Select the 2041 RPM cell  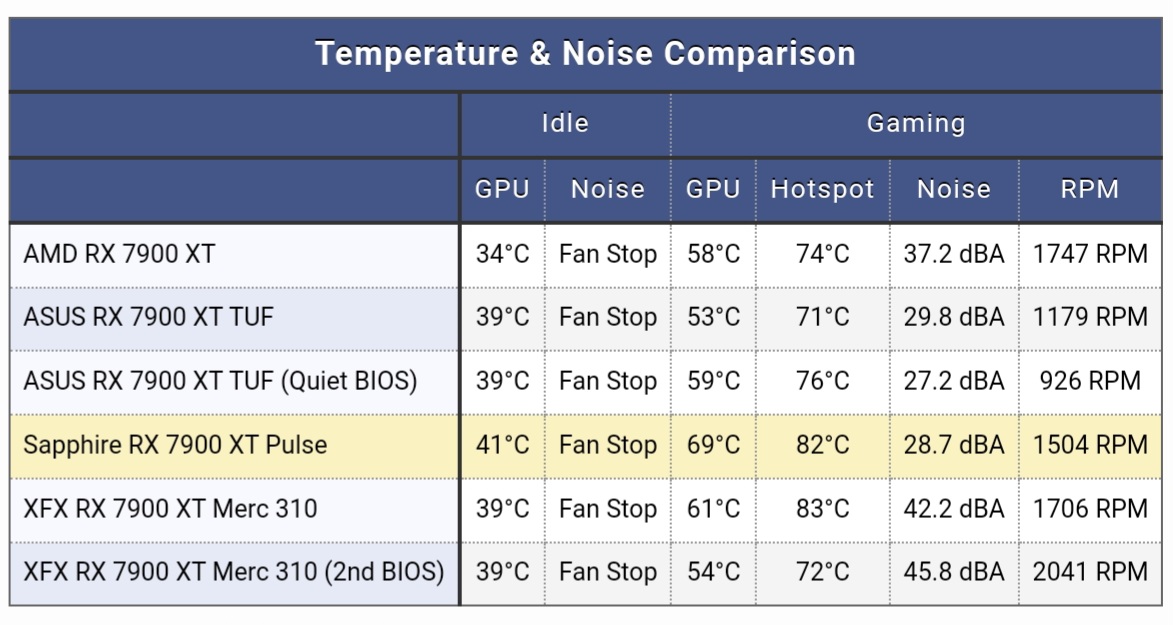pyautogui.click(x=1089, y=572)
